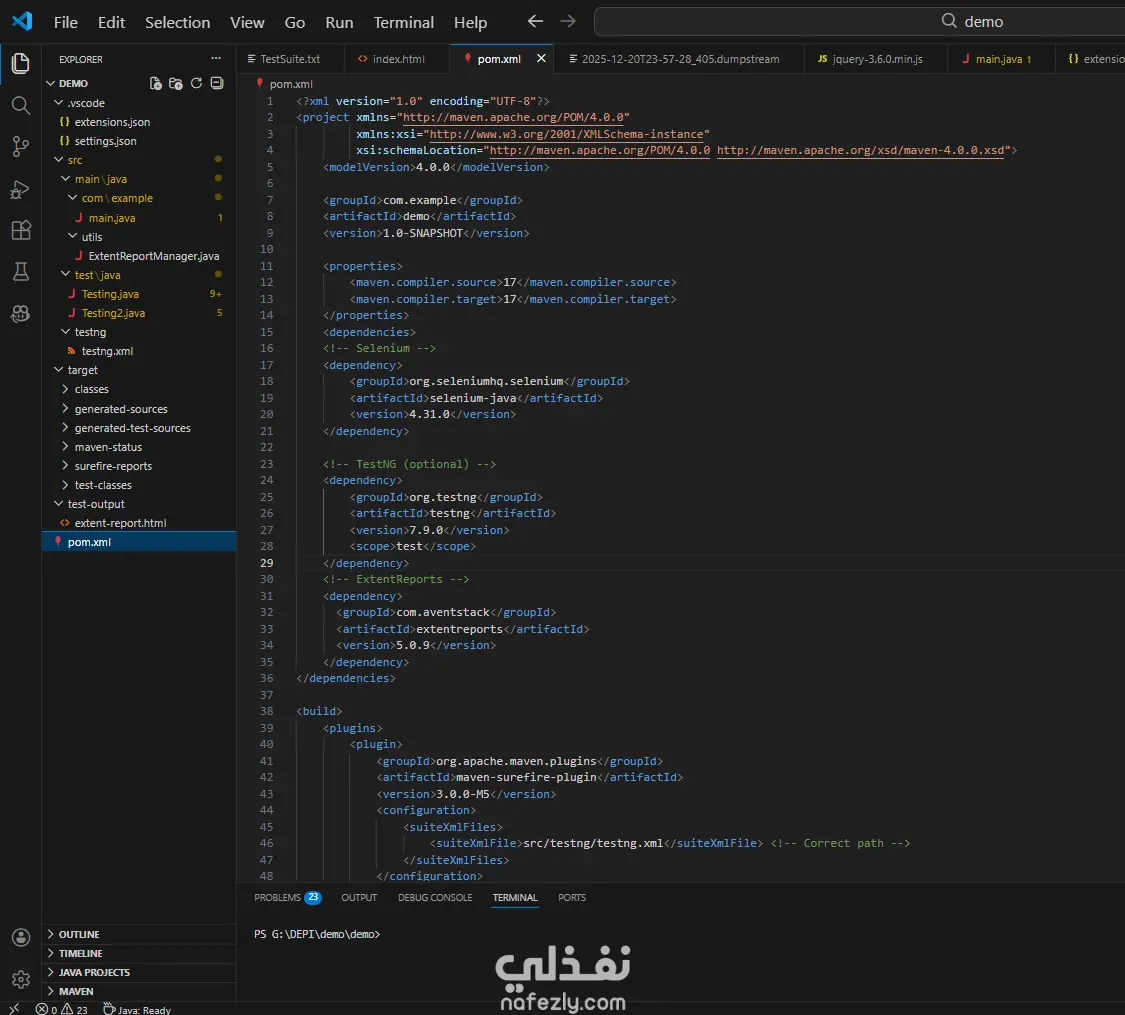Click the New File icon in Explorer
1125x1015 pixels.
point(155,83)
